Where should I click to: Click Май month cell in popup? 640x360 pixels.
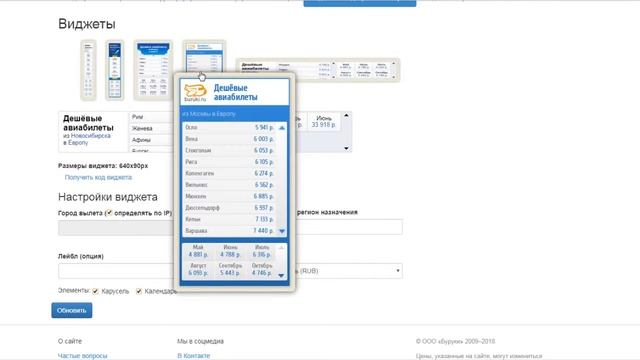pos(198,251)
